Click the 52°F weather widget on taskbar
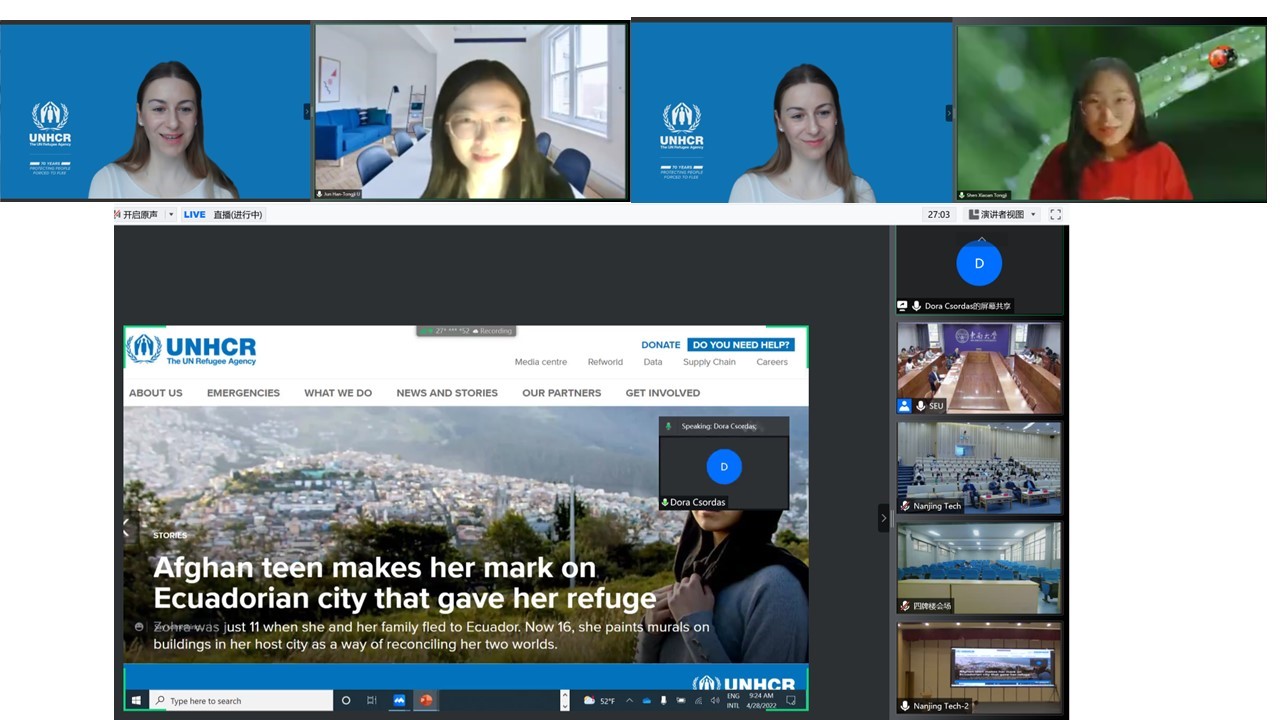This screenshot has width=1280, height=720. 600,700
